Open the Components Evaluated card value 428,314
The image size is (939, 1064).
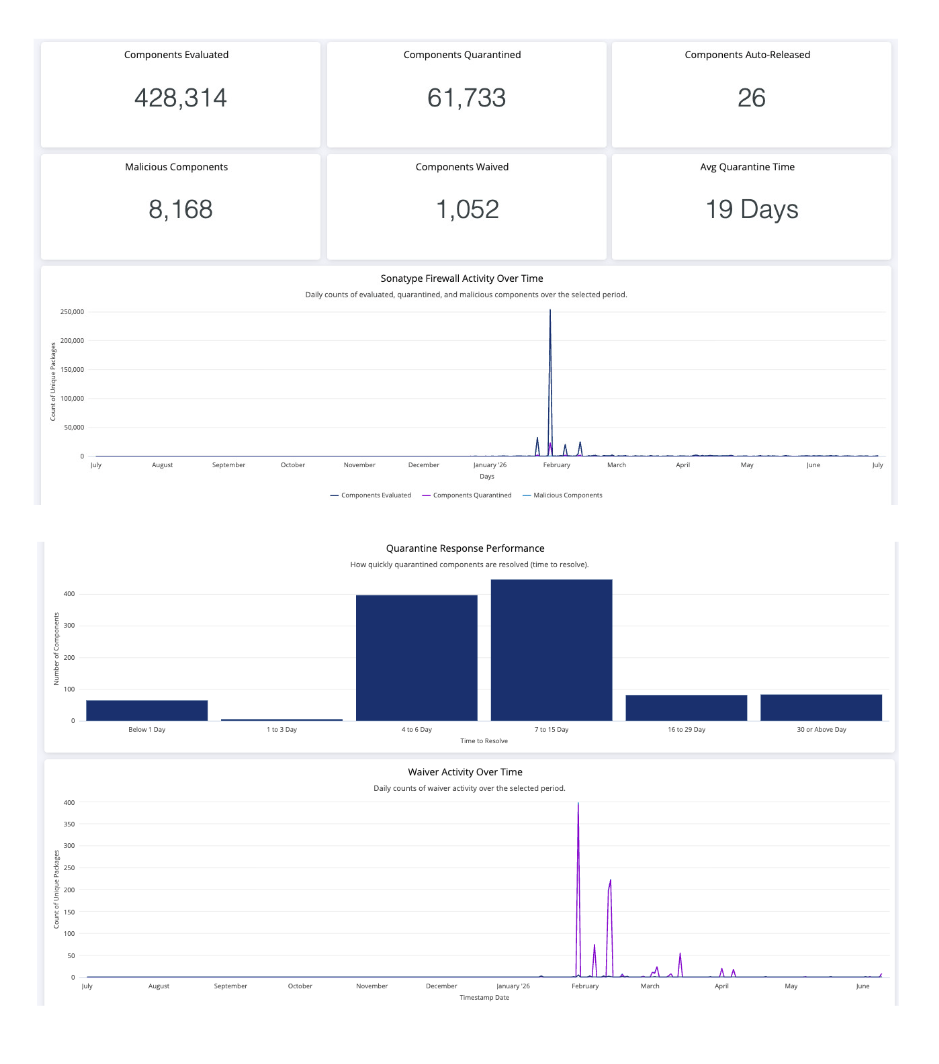tap(180, 98)
